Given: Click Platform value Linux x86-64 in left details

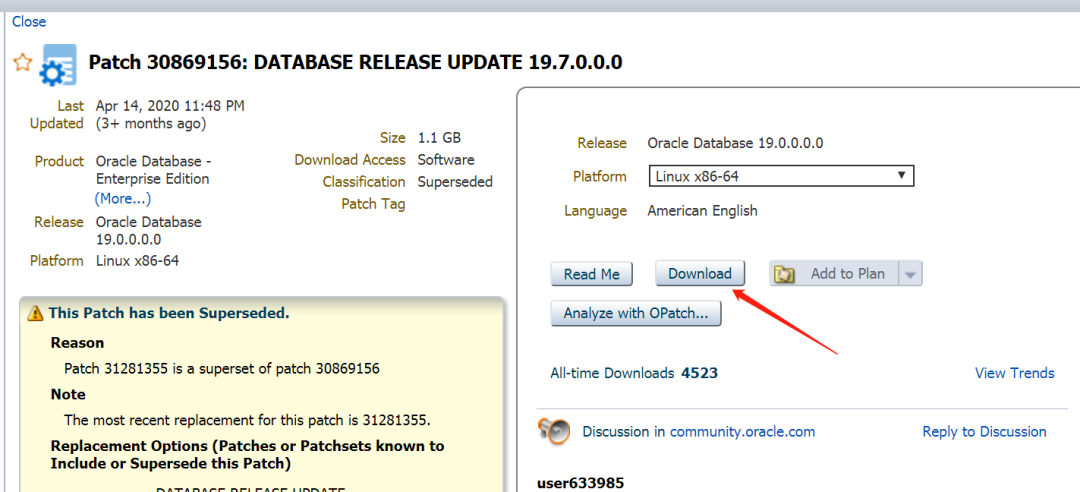Looking at the screenshot, I should click(138, 261).
